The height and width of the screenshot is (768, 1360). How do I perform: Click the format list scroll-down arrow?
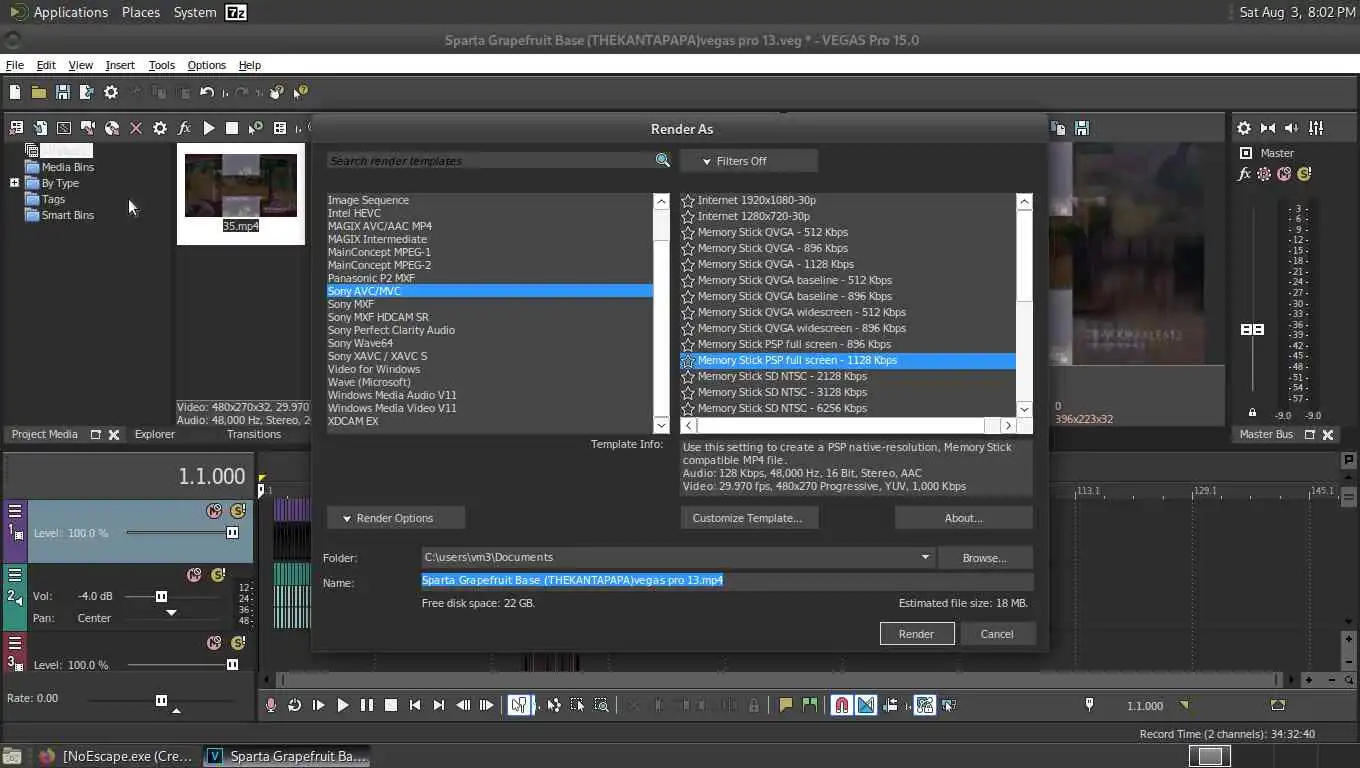click(x=661, y=425)
